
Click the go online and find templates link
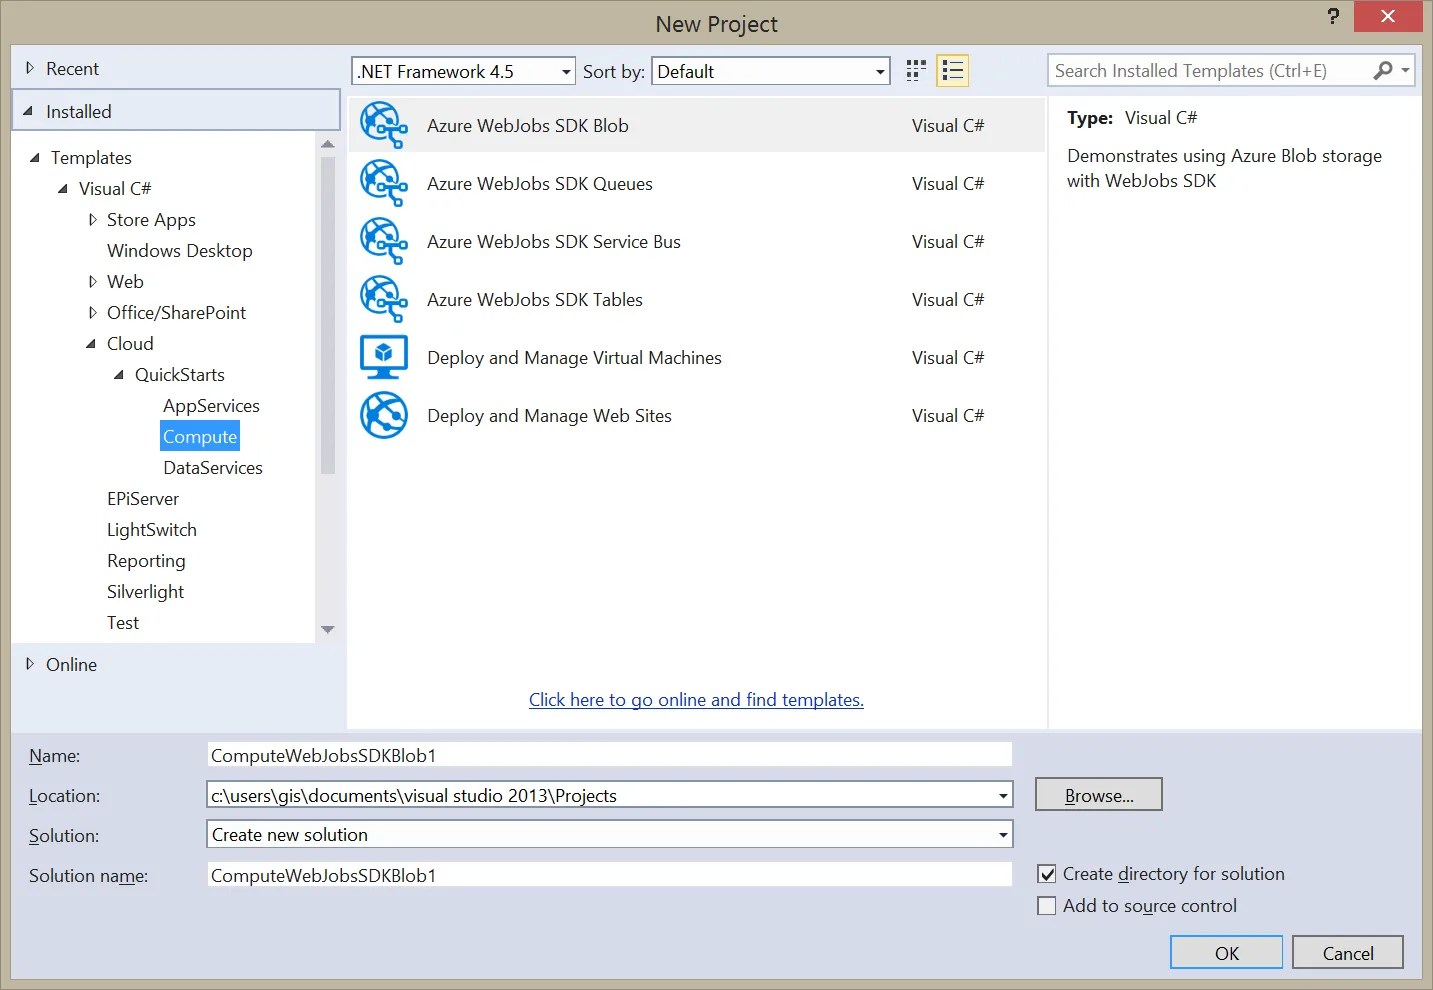click(x=696, y=700)
